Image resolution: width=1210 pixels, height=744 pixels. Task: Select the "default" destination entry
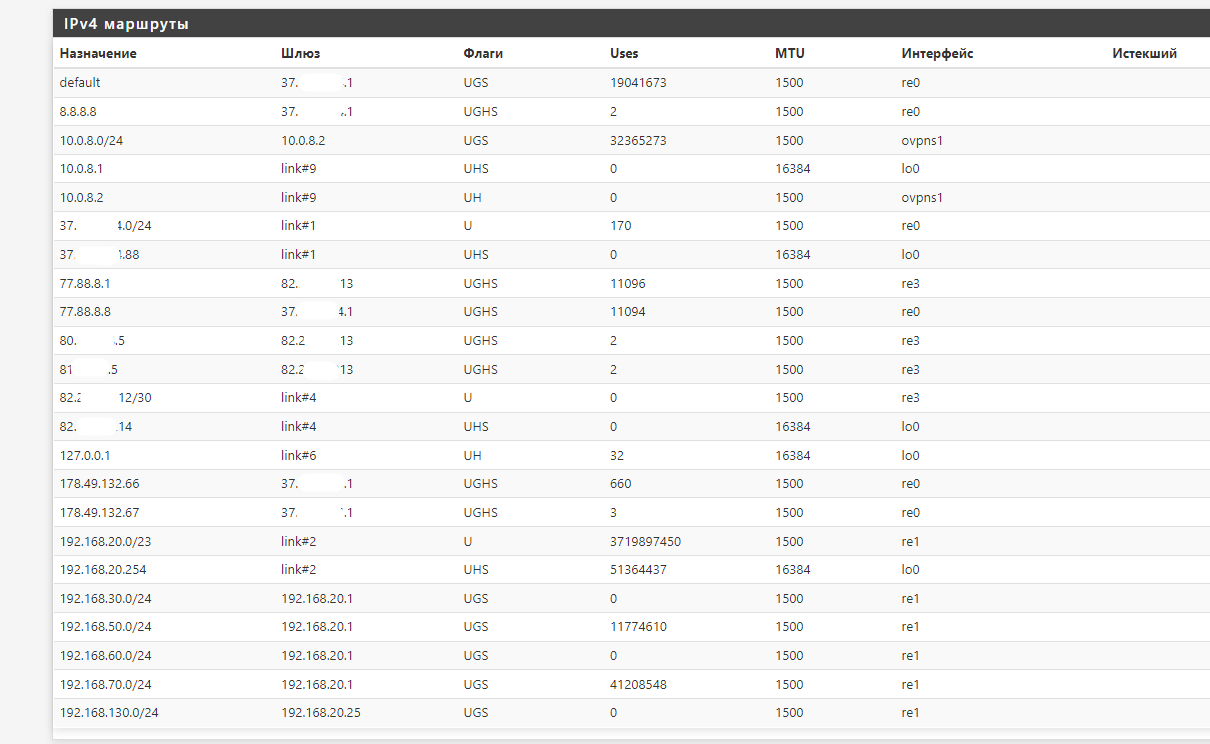[80, 83]
